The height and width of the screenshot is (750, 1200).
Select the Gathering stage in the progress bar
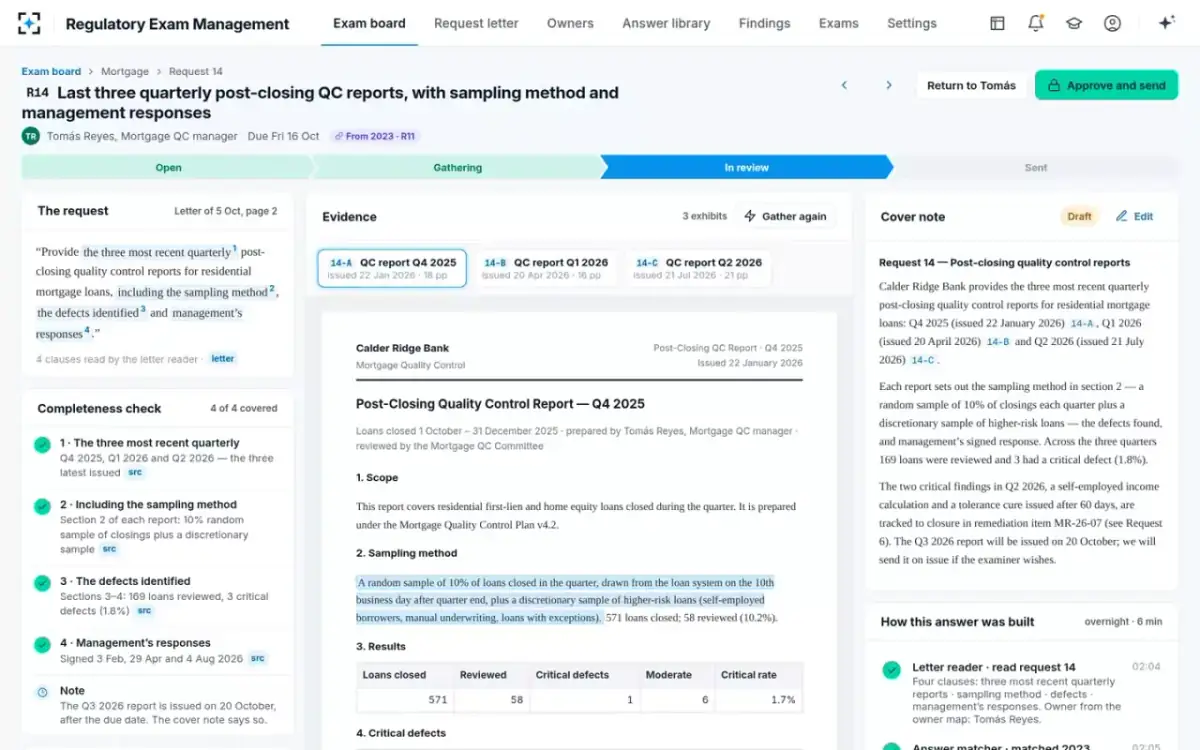(x=458, y=168)
